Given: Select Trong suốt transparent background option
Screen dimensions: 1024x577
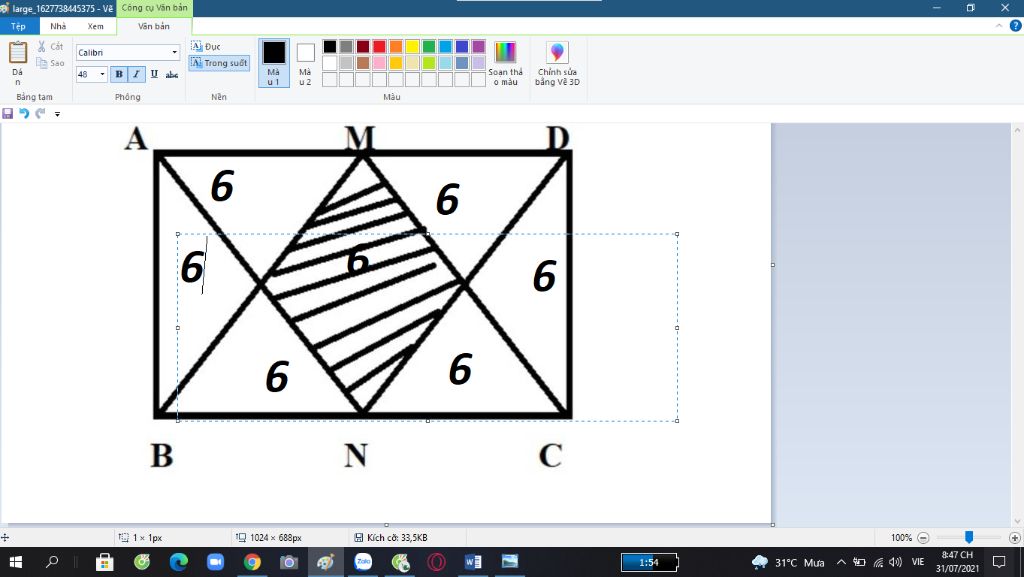Looking at the screenshot, I should point(219,63).
